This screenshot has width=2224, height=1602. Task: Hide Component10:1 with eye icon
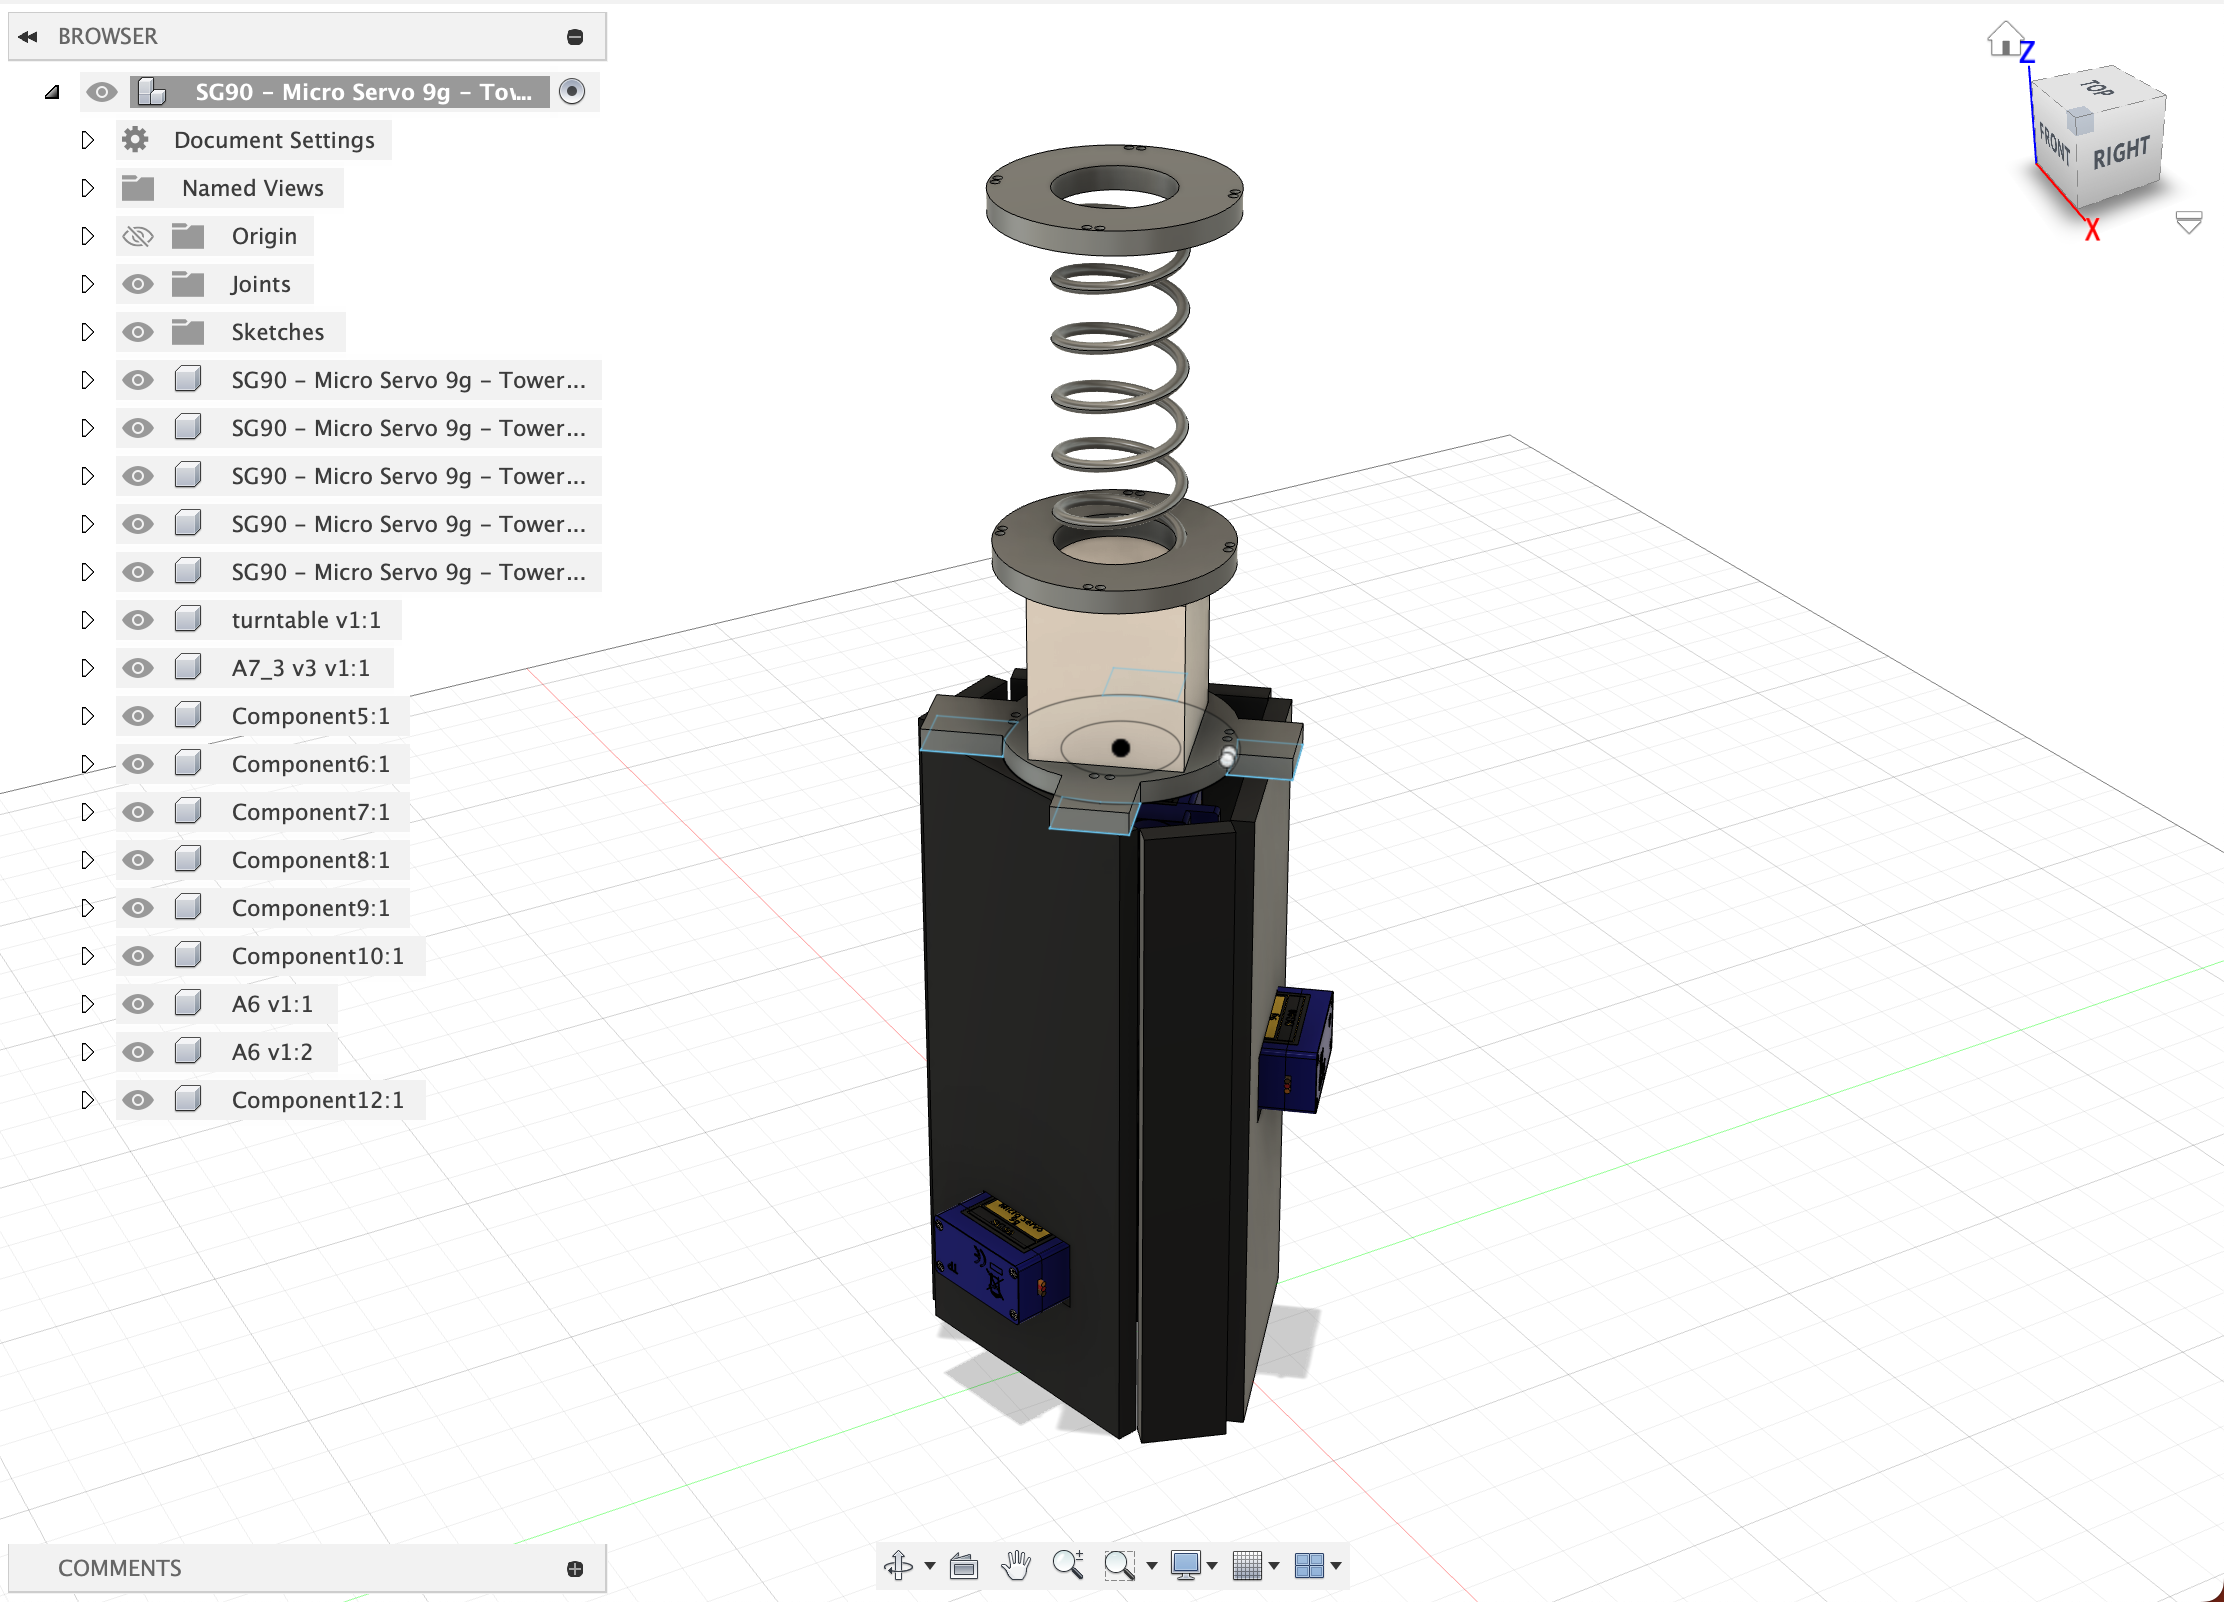click(137, 956)
